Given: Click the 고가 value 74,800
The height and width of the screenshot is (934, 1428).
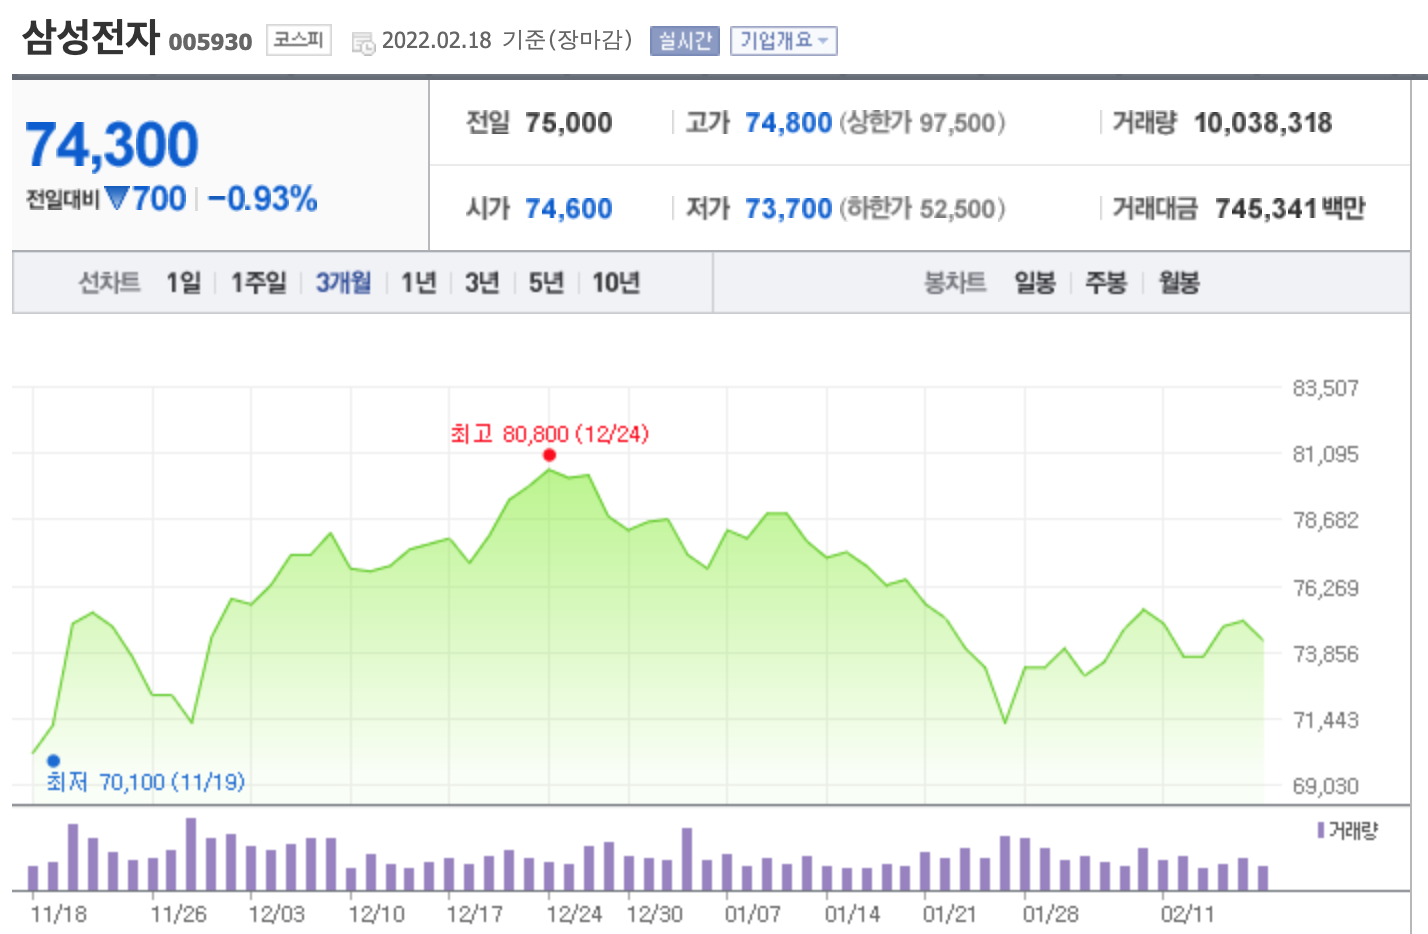Looking at the screenshot, I should pos(788,123).
